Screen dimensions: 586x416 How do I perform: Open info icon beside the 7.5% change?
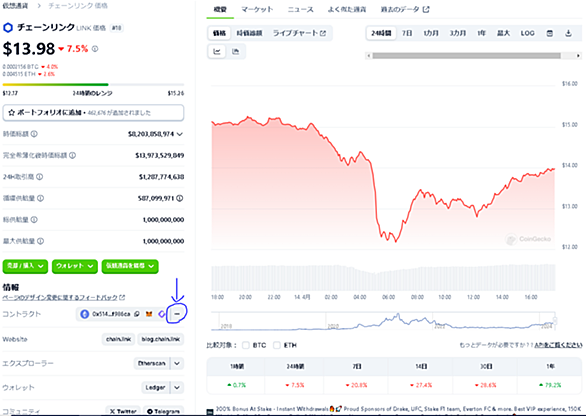(95, 49)
